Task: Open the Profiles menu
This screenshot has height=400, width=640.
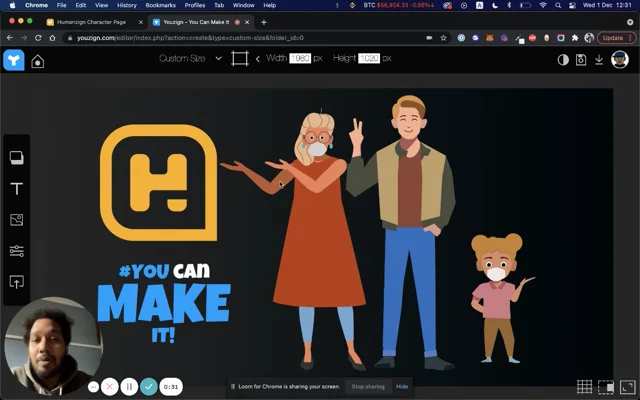Action: pos(195,5)
